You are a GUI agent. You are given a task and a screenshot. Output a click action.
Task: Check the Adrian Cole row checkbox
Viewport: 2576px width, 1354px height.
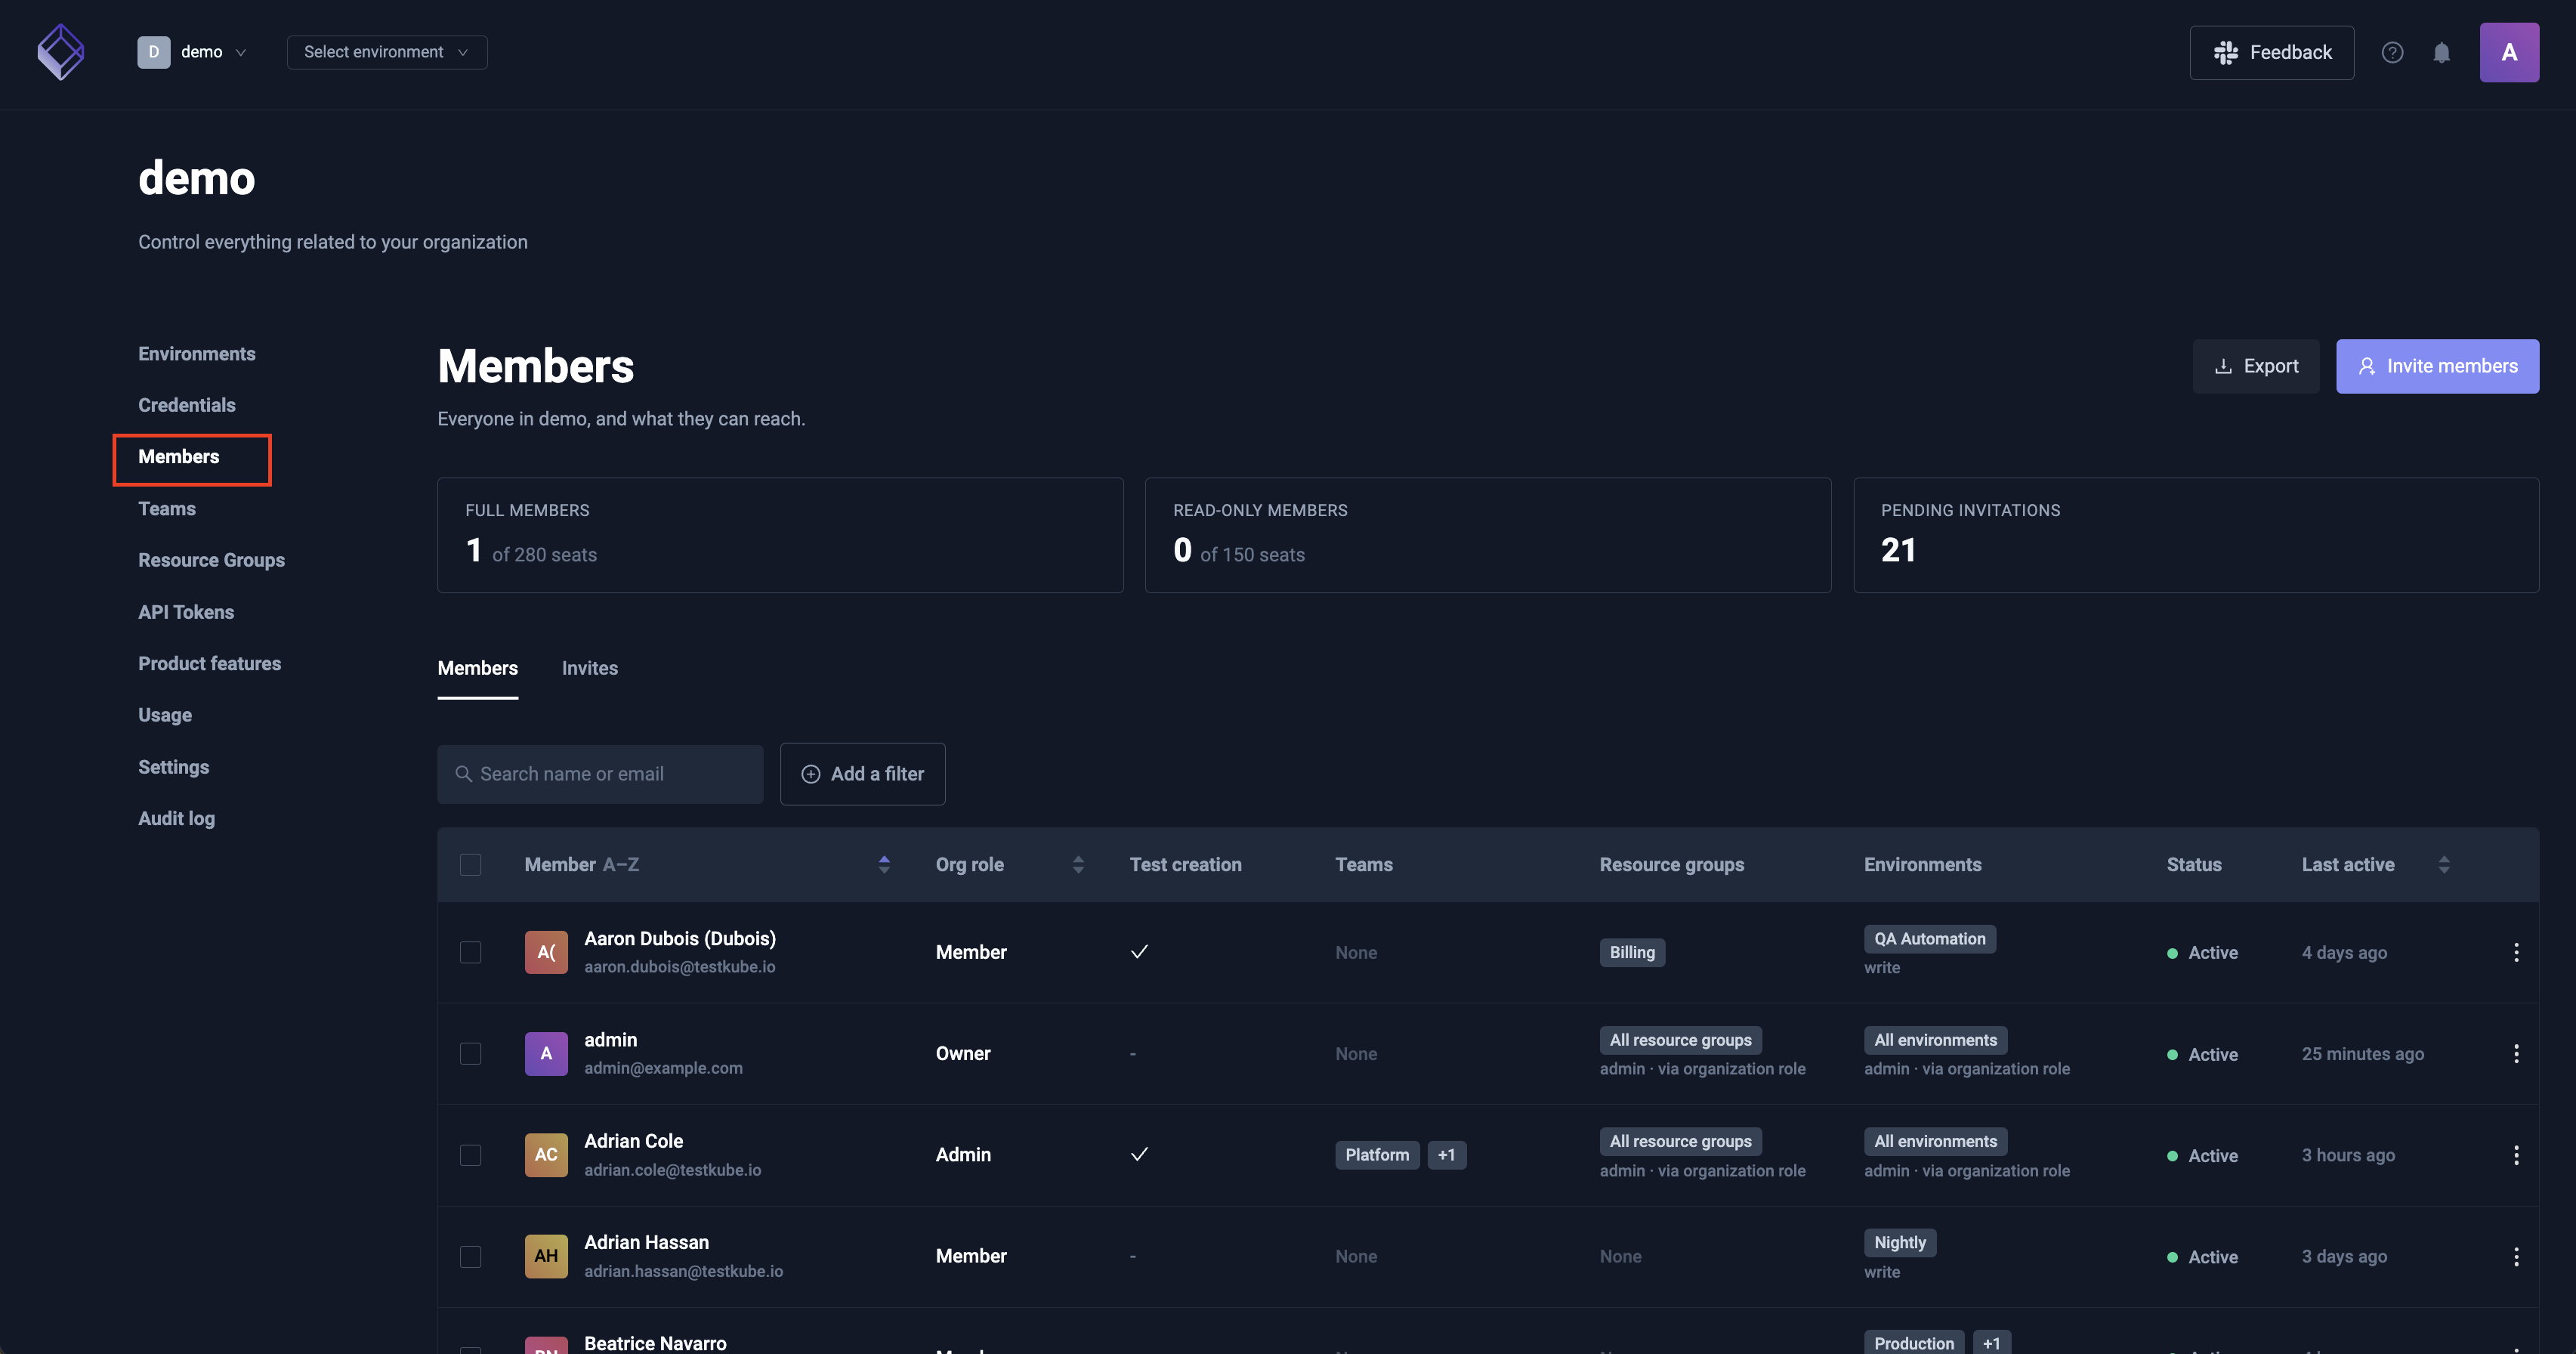point(470,1155)
